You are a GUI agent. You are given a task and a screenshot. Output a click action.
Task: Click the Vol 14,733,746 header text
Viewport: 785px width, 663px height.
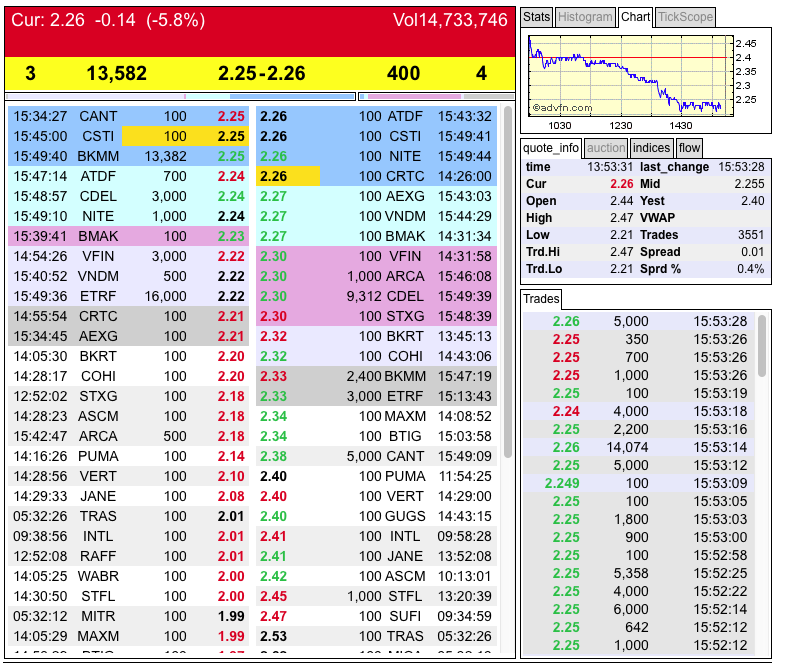(x=450, y=20)
